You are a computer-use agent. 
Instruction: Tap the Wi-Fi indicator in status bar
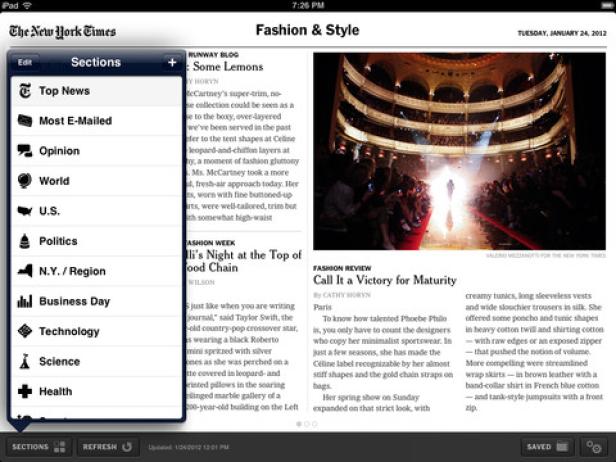(27, 5)
